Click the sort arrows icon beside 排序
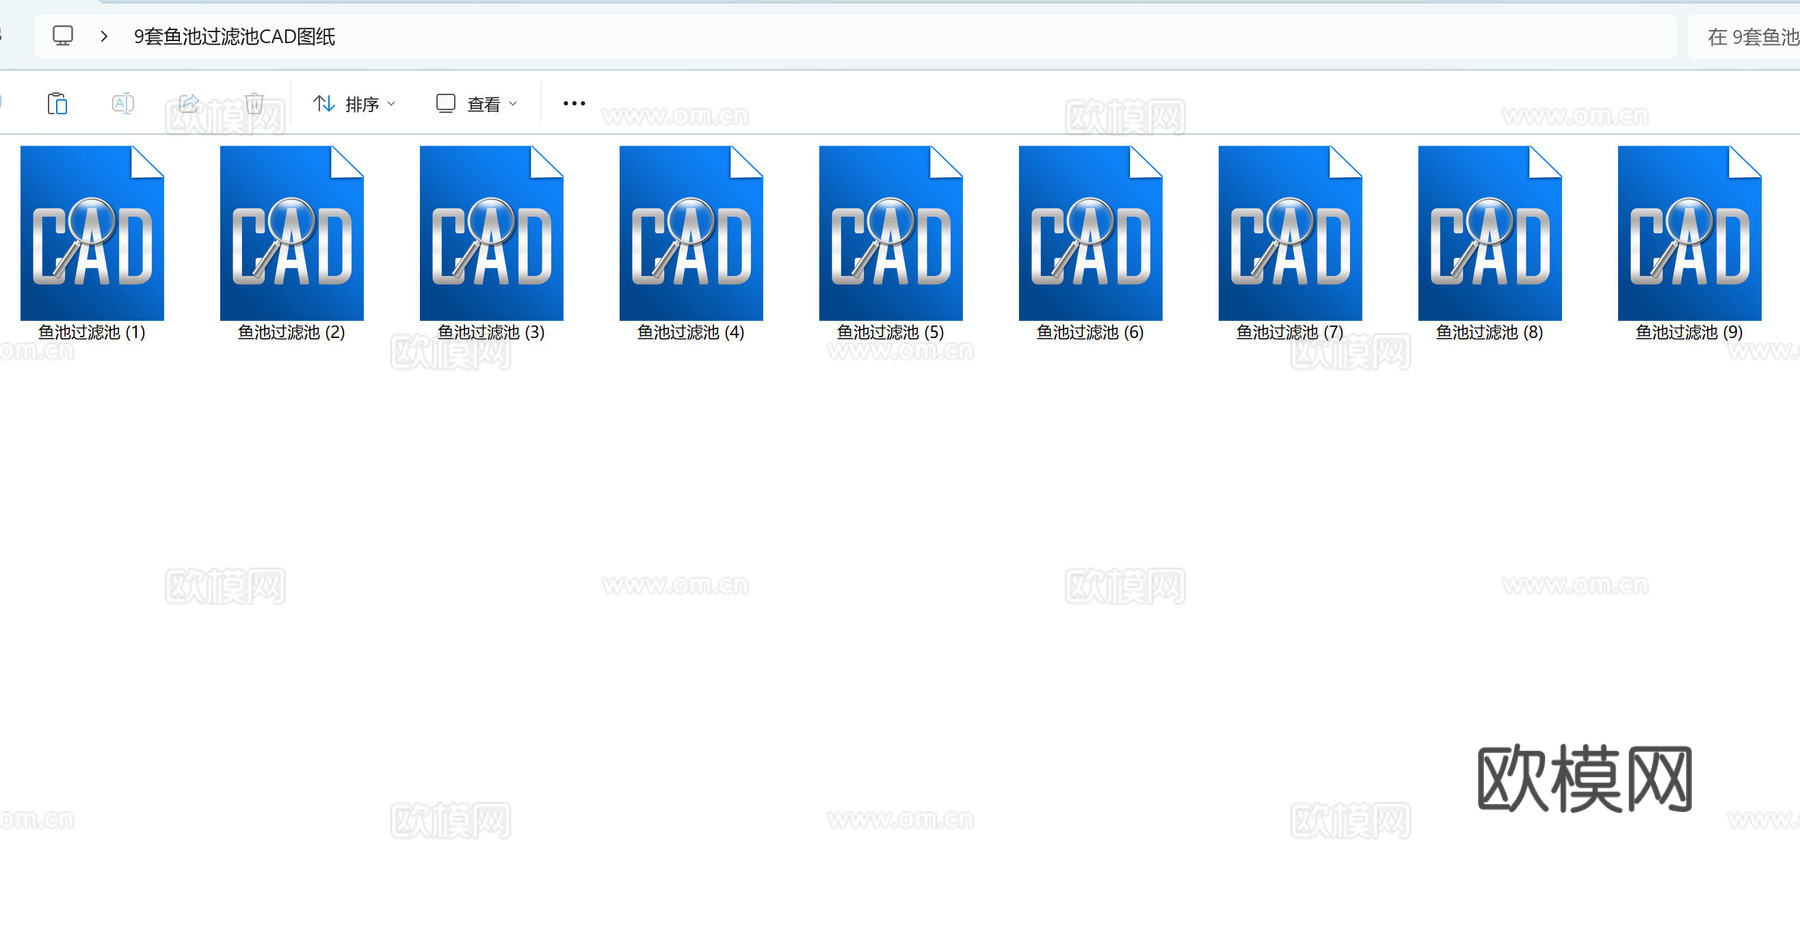The height and width of the screenshot is (929, 1800). (323, 103)
